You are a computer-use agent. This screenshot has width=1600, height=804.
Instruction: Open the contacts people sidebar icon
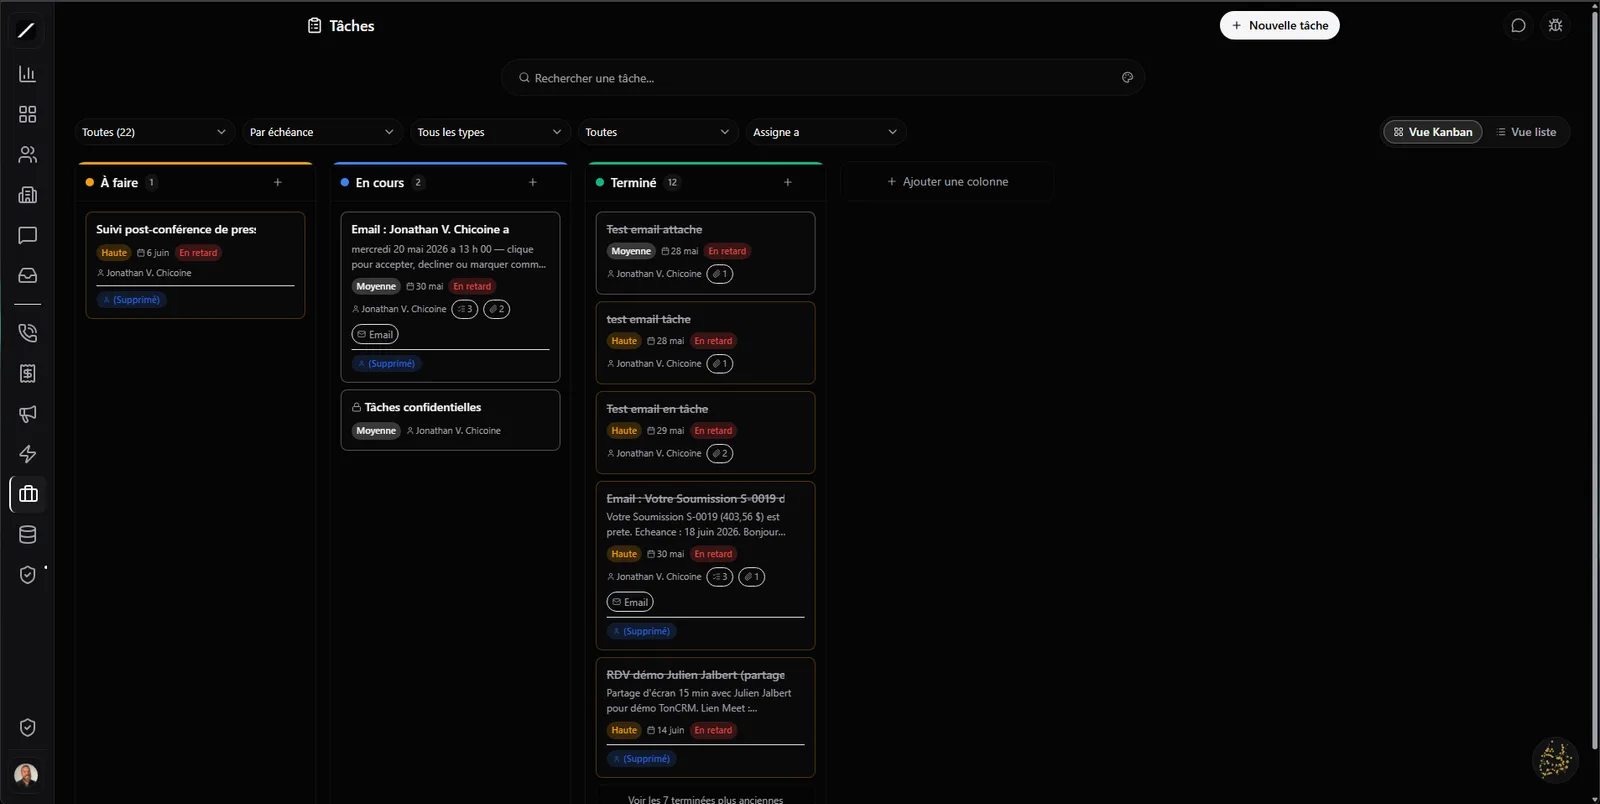click(27, 155)
